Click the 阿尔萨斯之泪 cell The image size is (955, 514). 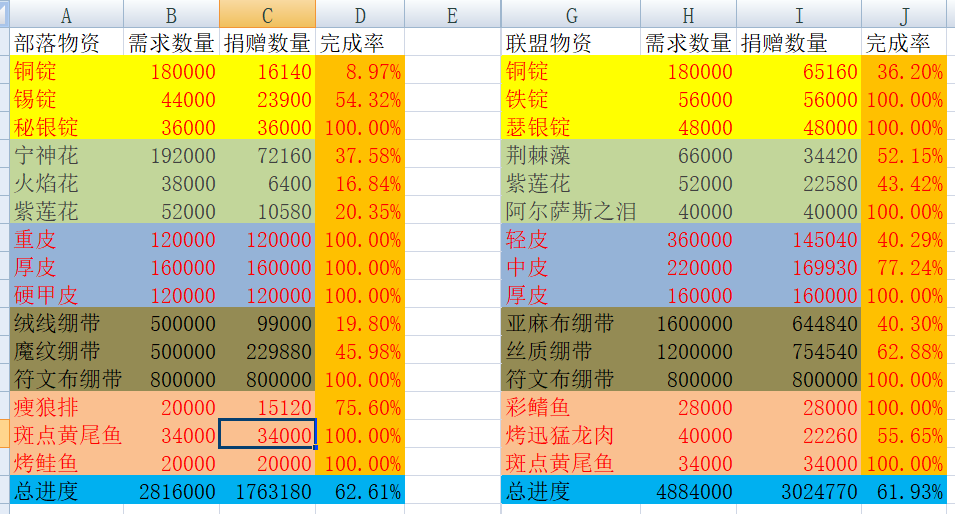[570, 211]
